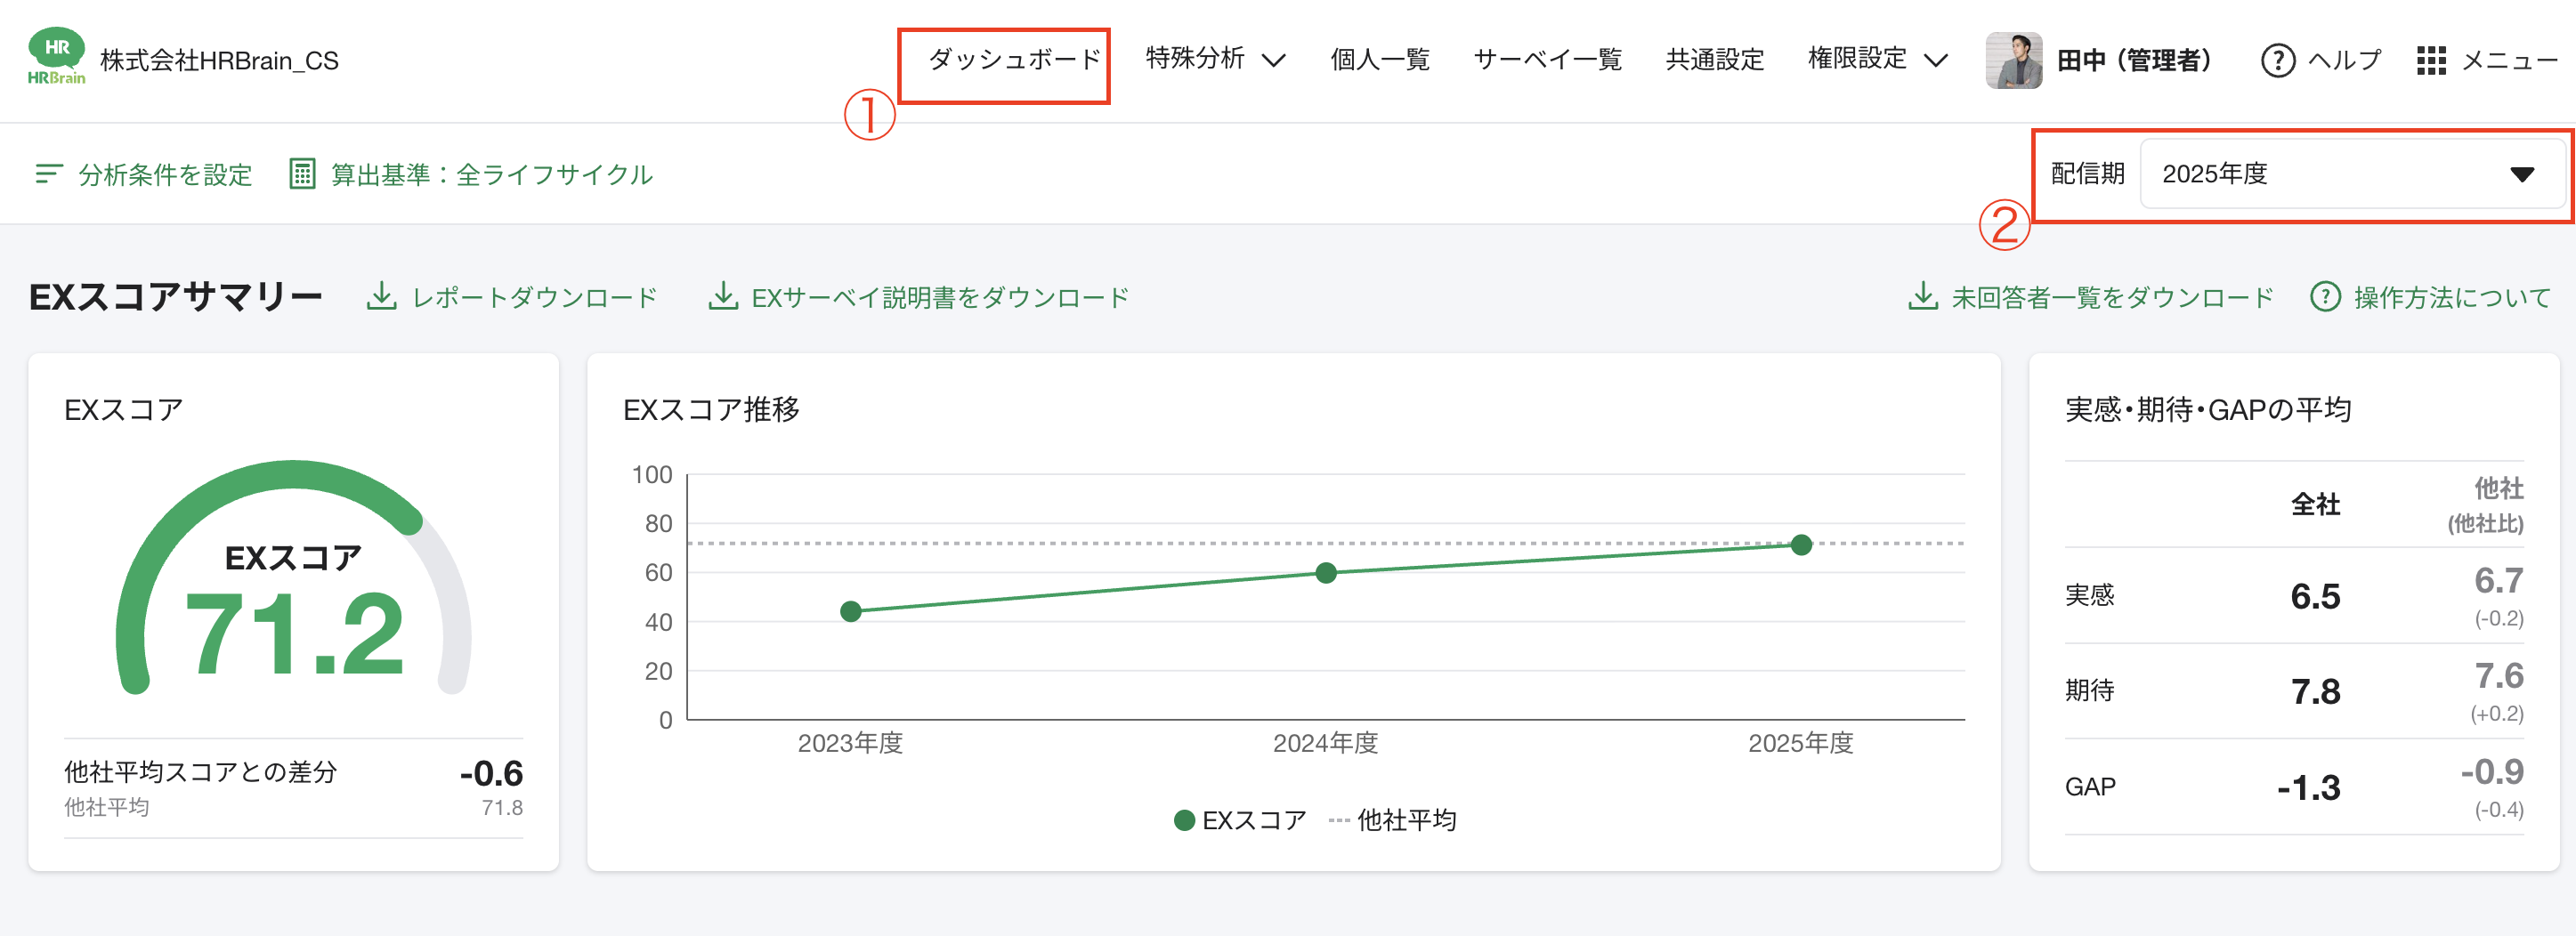This screenshot has height=936, width=2576.
Task: Open the 操作方法について help icon
Action: 2325,295
